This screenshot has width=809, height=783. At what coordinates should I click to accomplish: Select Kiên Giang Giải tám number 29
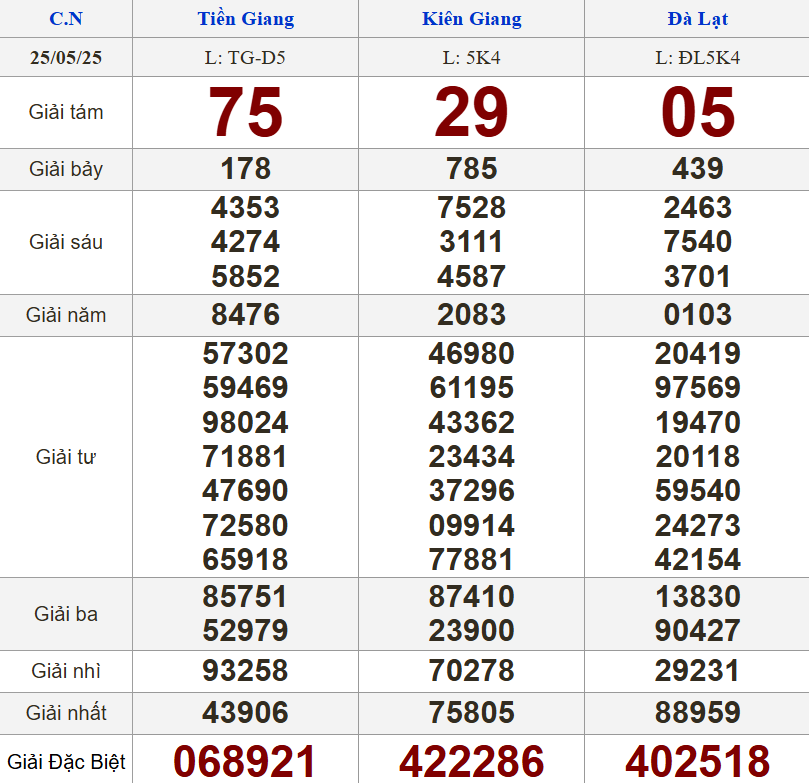(x=471, y=112)
